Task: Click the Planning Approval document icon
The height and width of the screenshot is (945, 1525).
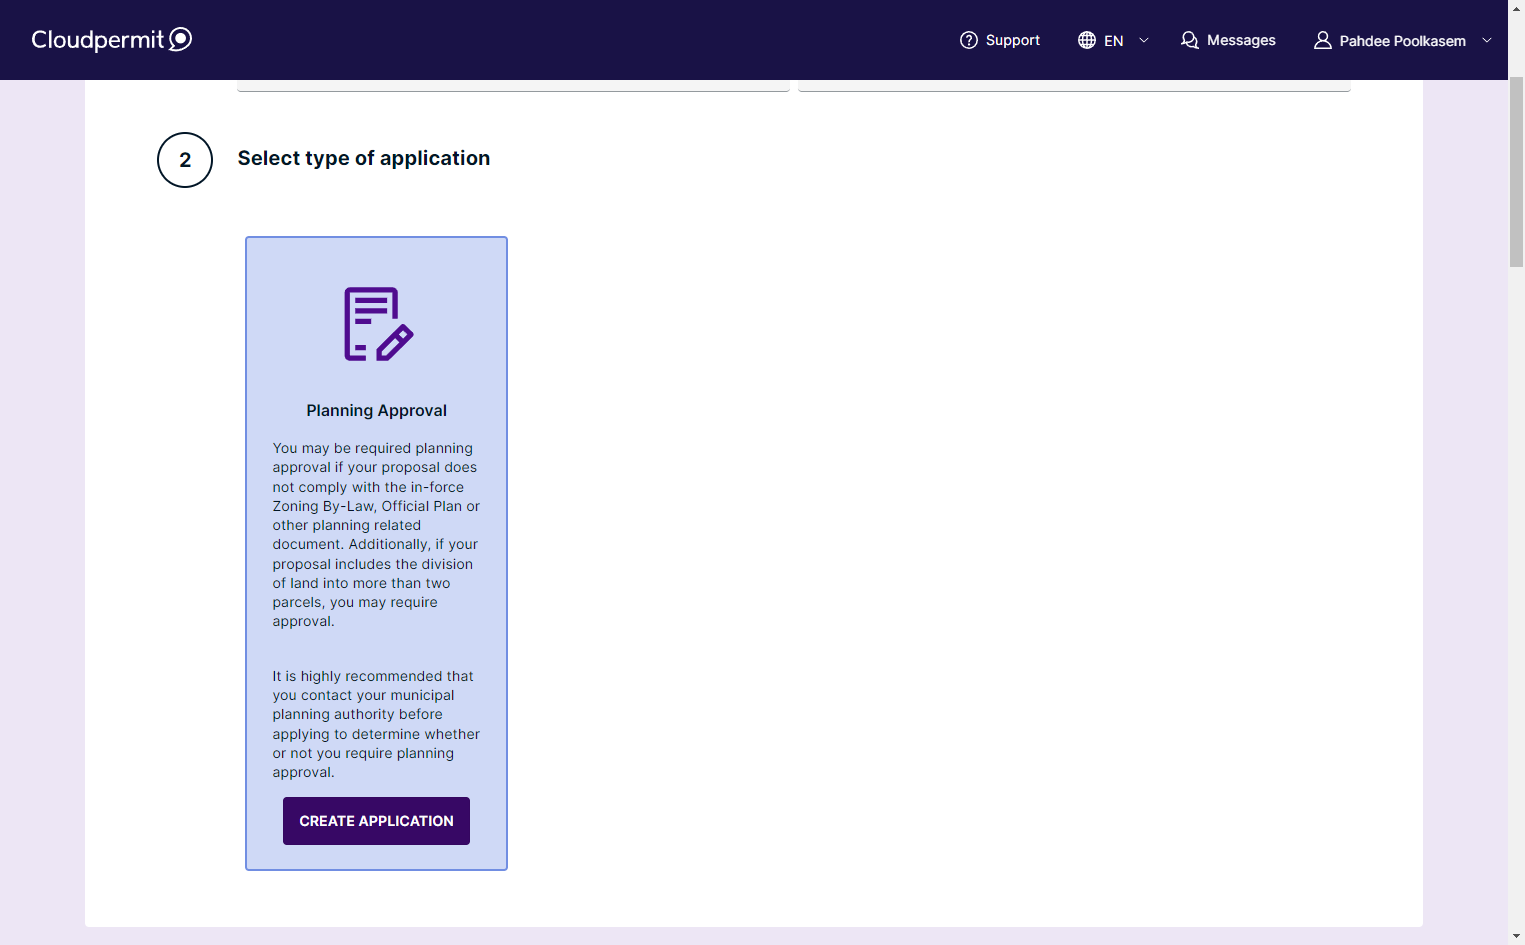Action: click(378, 324)
